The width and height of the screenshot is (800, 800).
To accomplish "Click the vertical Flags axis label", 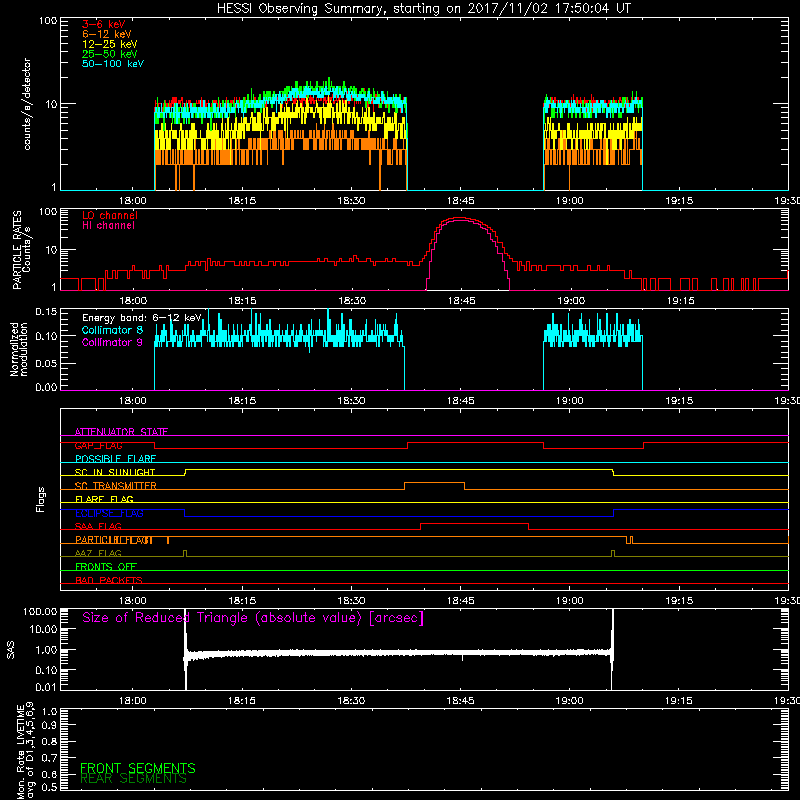I will pyautogui.click(x=41, y=499).
